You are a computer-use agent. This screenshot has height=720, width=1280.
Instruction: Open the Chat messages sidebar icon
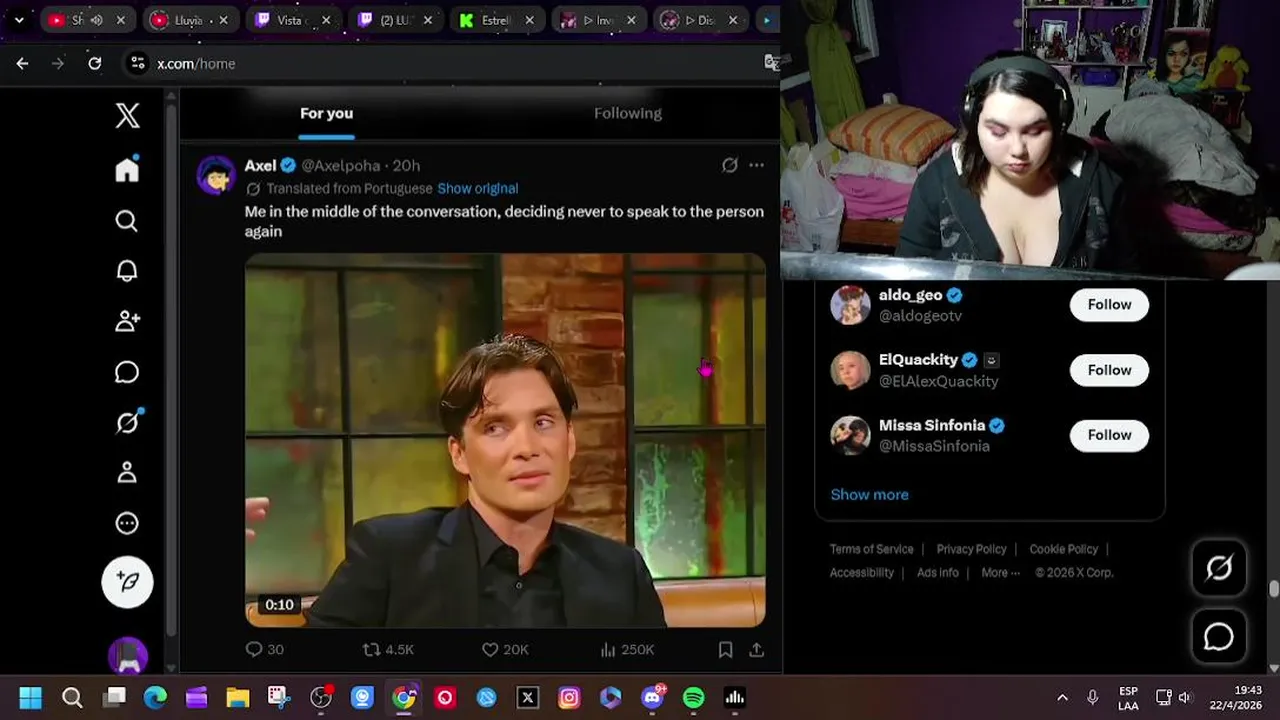[x=127, y=372]
